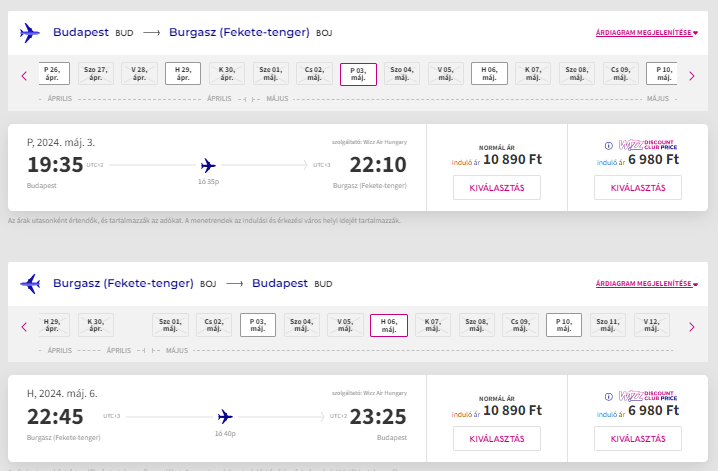Select return date P 03, máj.
Image resolution: width=718 pixels, height=471 pixels.
pos(257,325)
